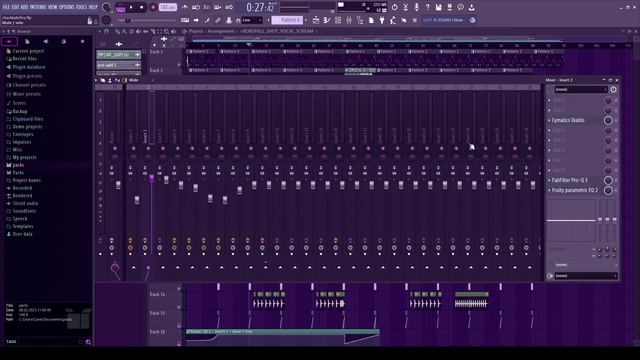Expand the Sliced audio folder

[25, 203]
